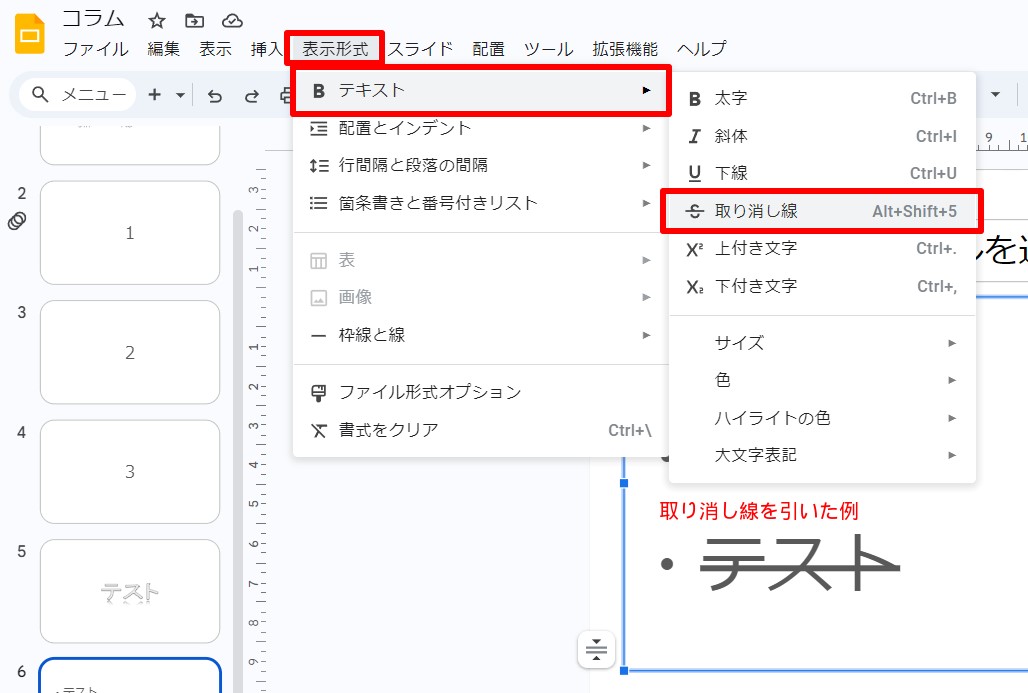Click the red 取り消し線を引いた例 text
Image resolution: width=1028 pixels, height=693 pixels.
[759, 511]
